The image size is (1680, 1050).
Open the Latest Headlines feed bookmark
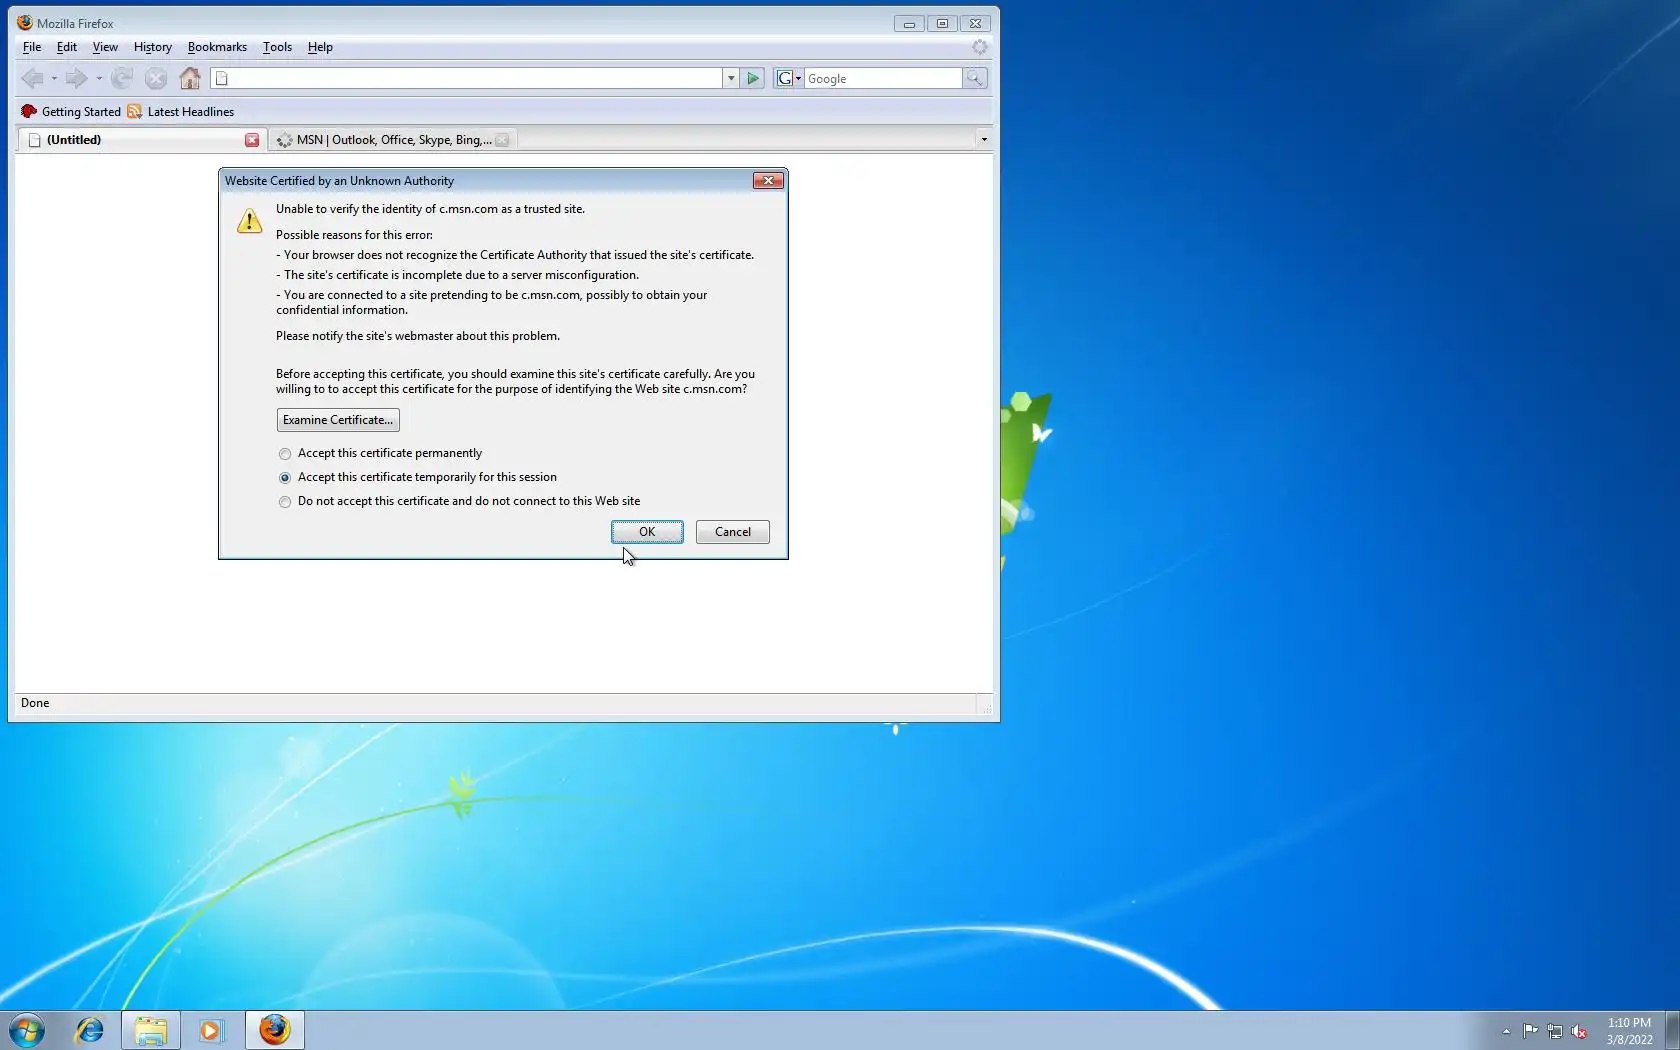(181, 111)
